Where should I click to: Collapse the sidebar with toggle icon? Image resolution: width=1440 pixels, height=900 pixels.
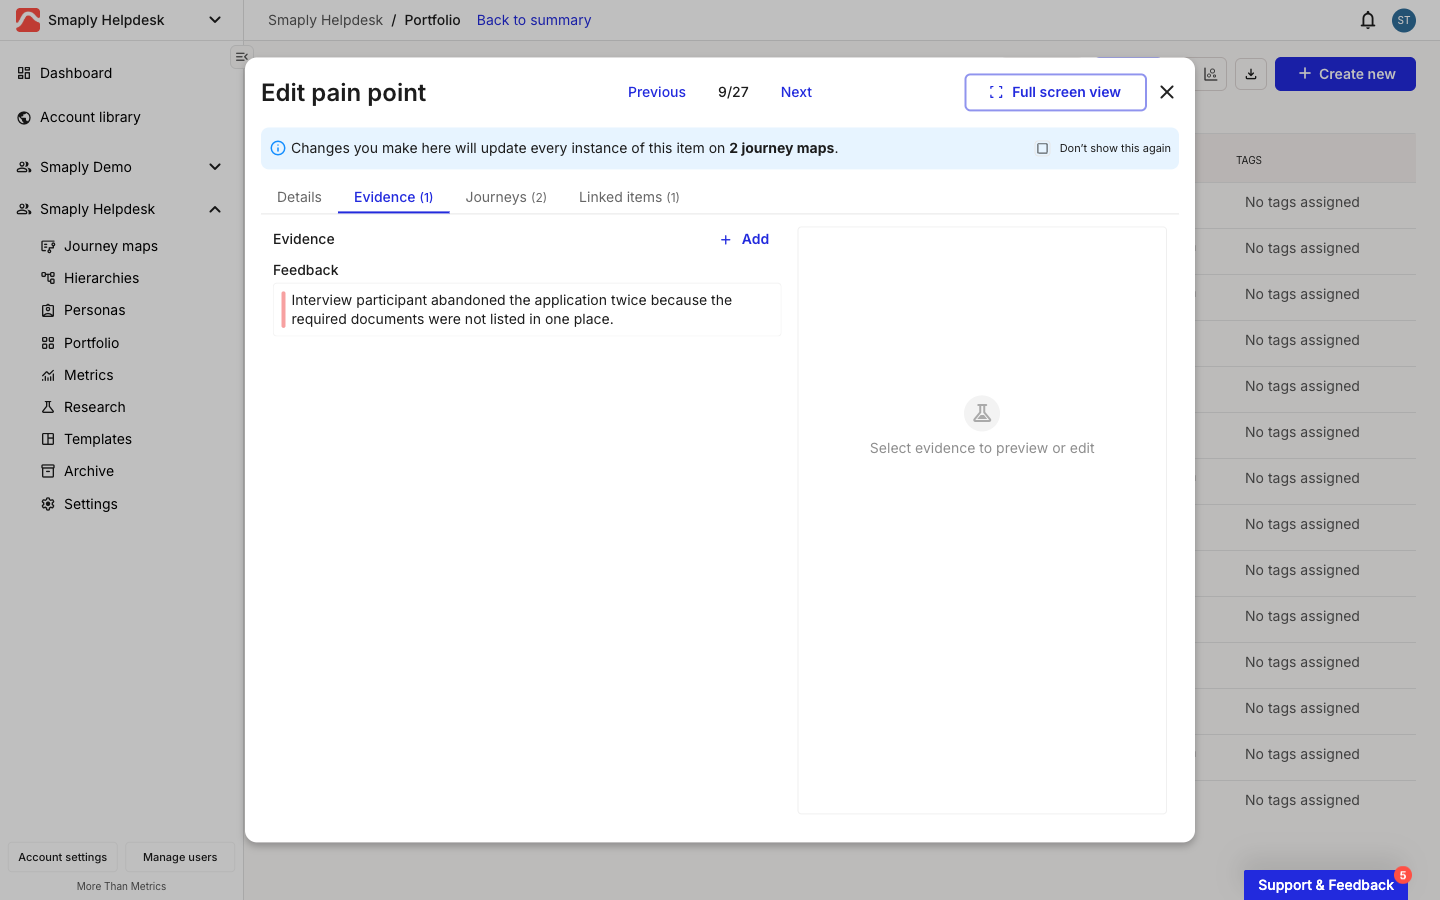[x=241, y=57]
